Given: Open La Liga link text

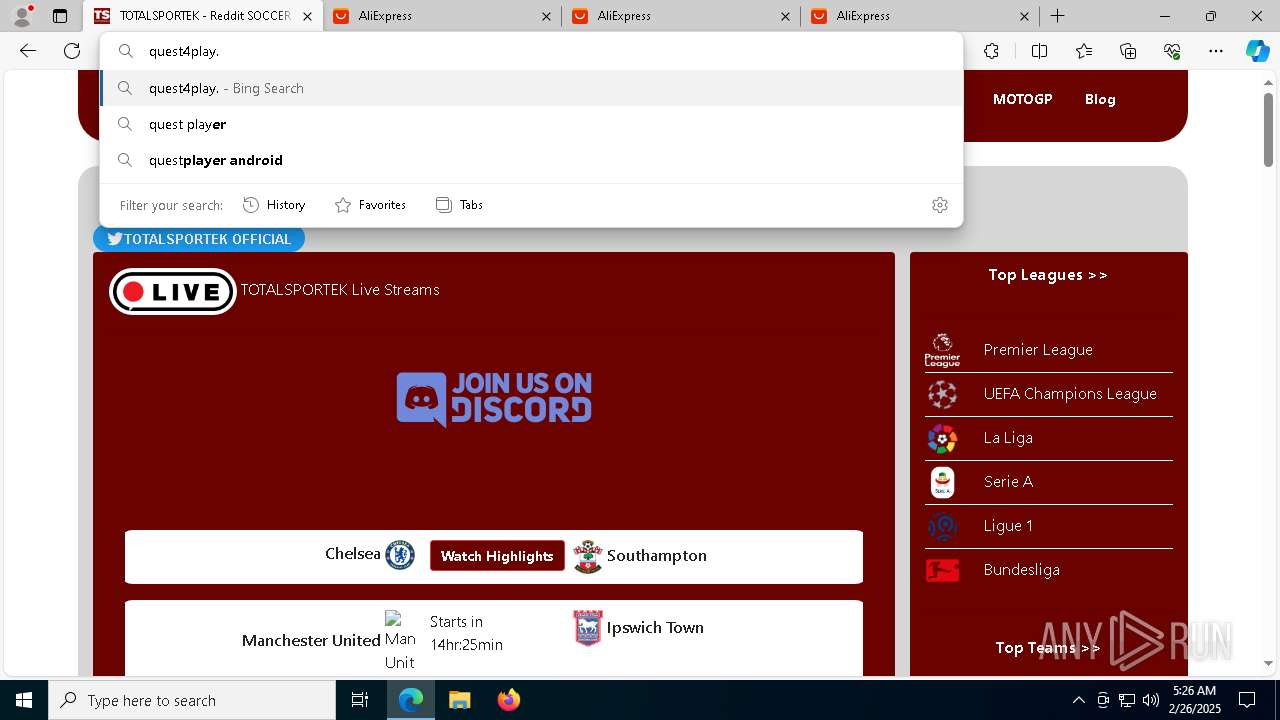Looking at the screenshot, I should (x=1008, y=438).
